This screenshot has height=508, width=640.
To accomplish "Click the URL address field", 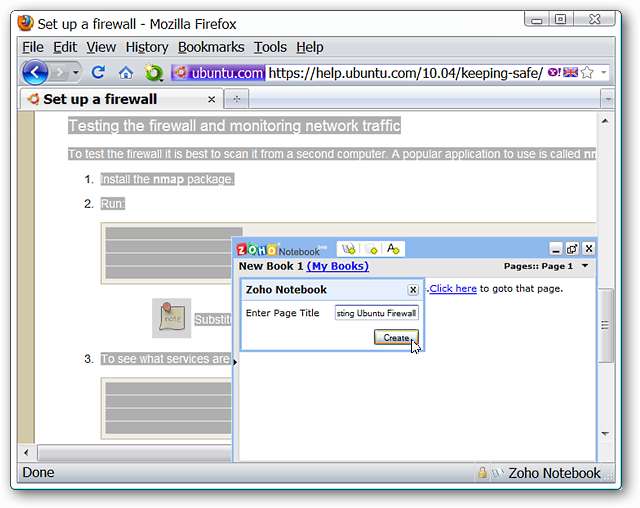I will coord(405,73).
